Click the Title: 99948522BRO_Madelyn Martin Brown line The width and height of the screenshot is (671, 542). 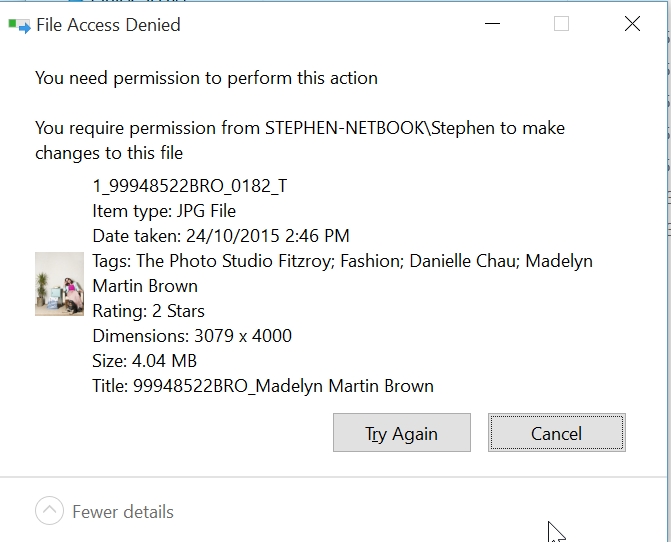[263, 386]
